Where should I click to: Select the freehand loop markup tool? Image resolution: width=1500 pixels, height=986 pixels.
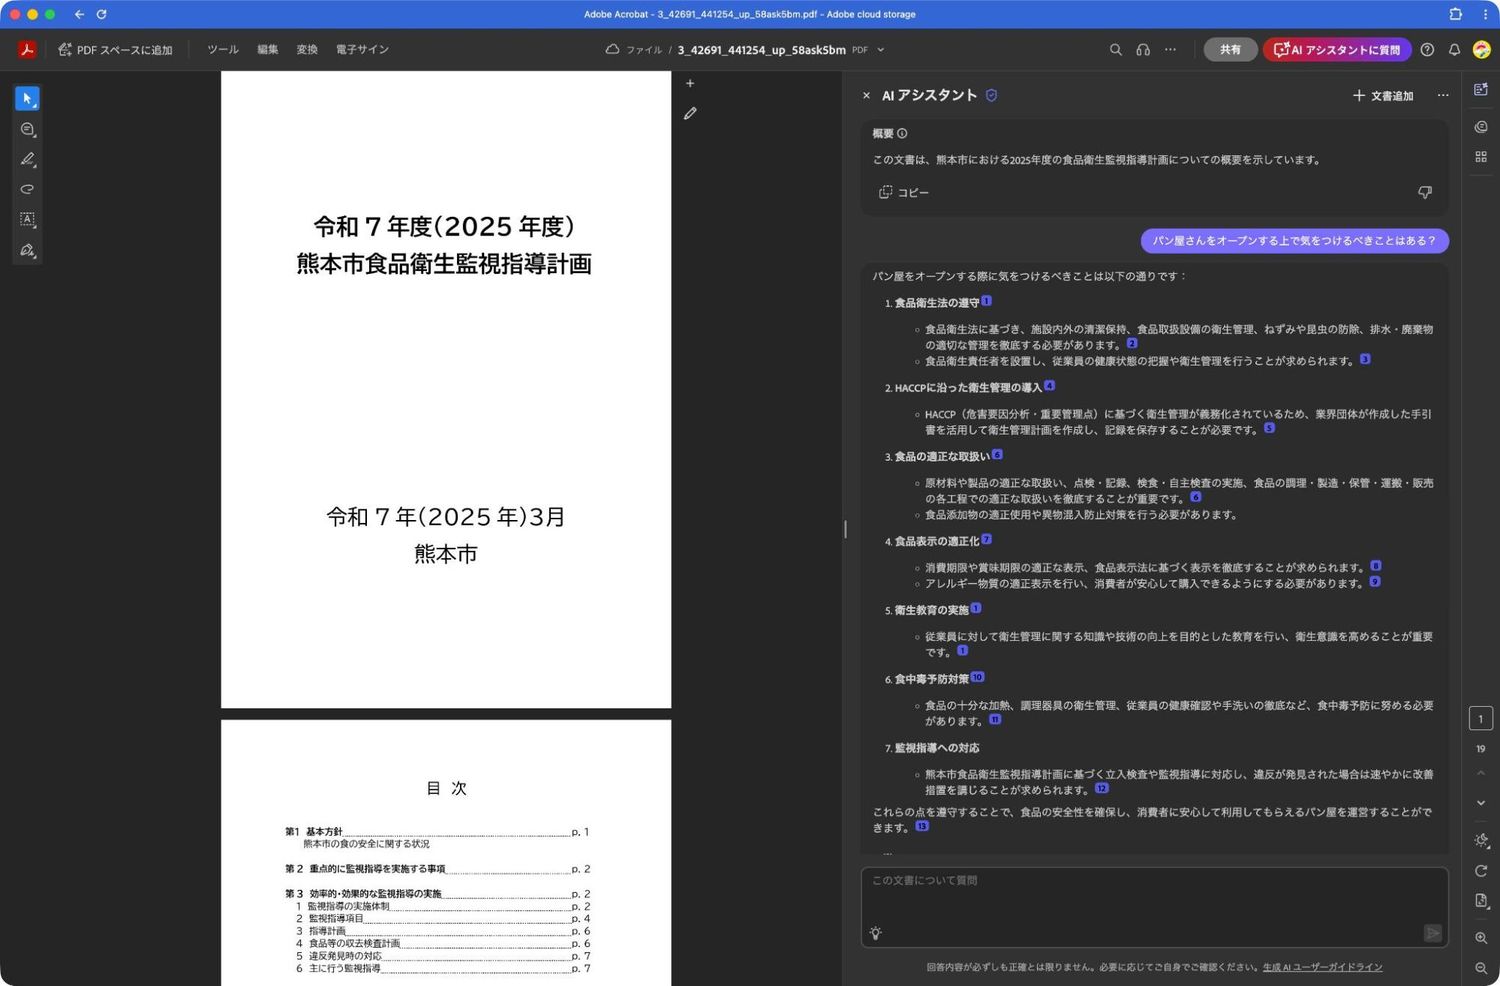tap(27, 189)
